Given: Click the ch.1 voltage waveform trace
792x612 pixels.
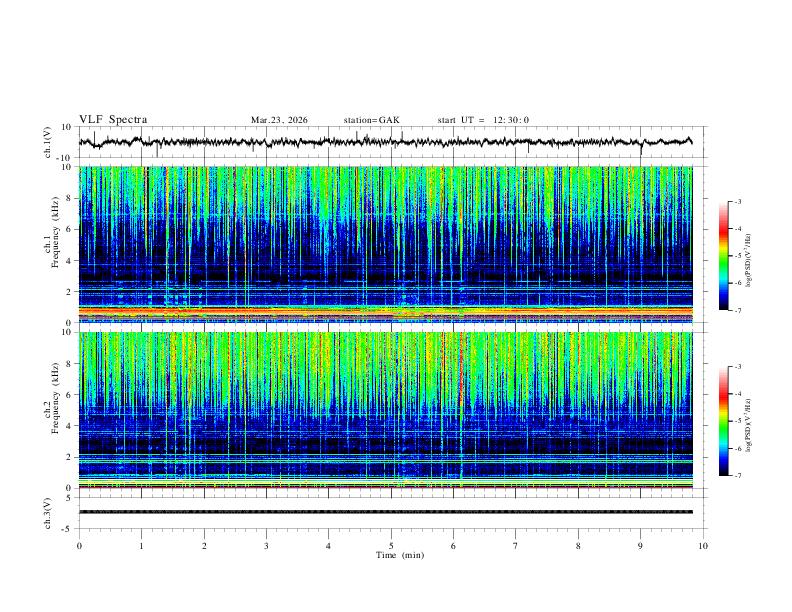Looking at the screenshot, I should pyautogui.click(x=386, y=142).
